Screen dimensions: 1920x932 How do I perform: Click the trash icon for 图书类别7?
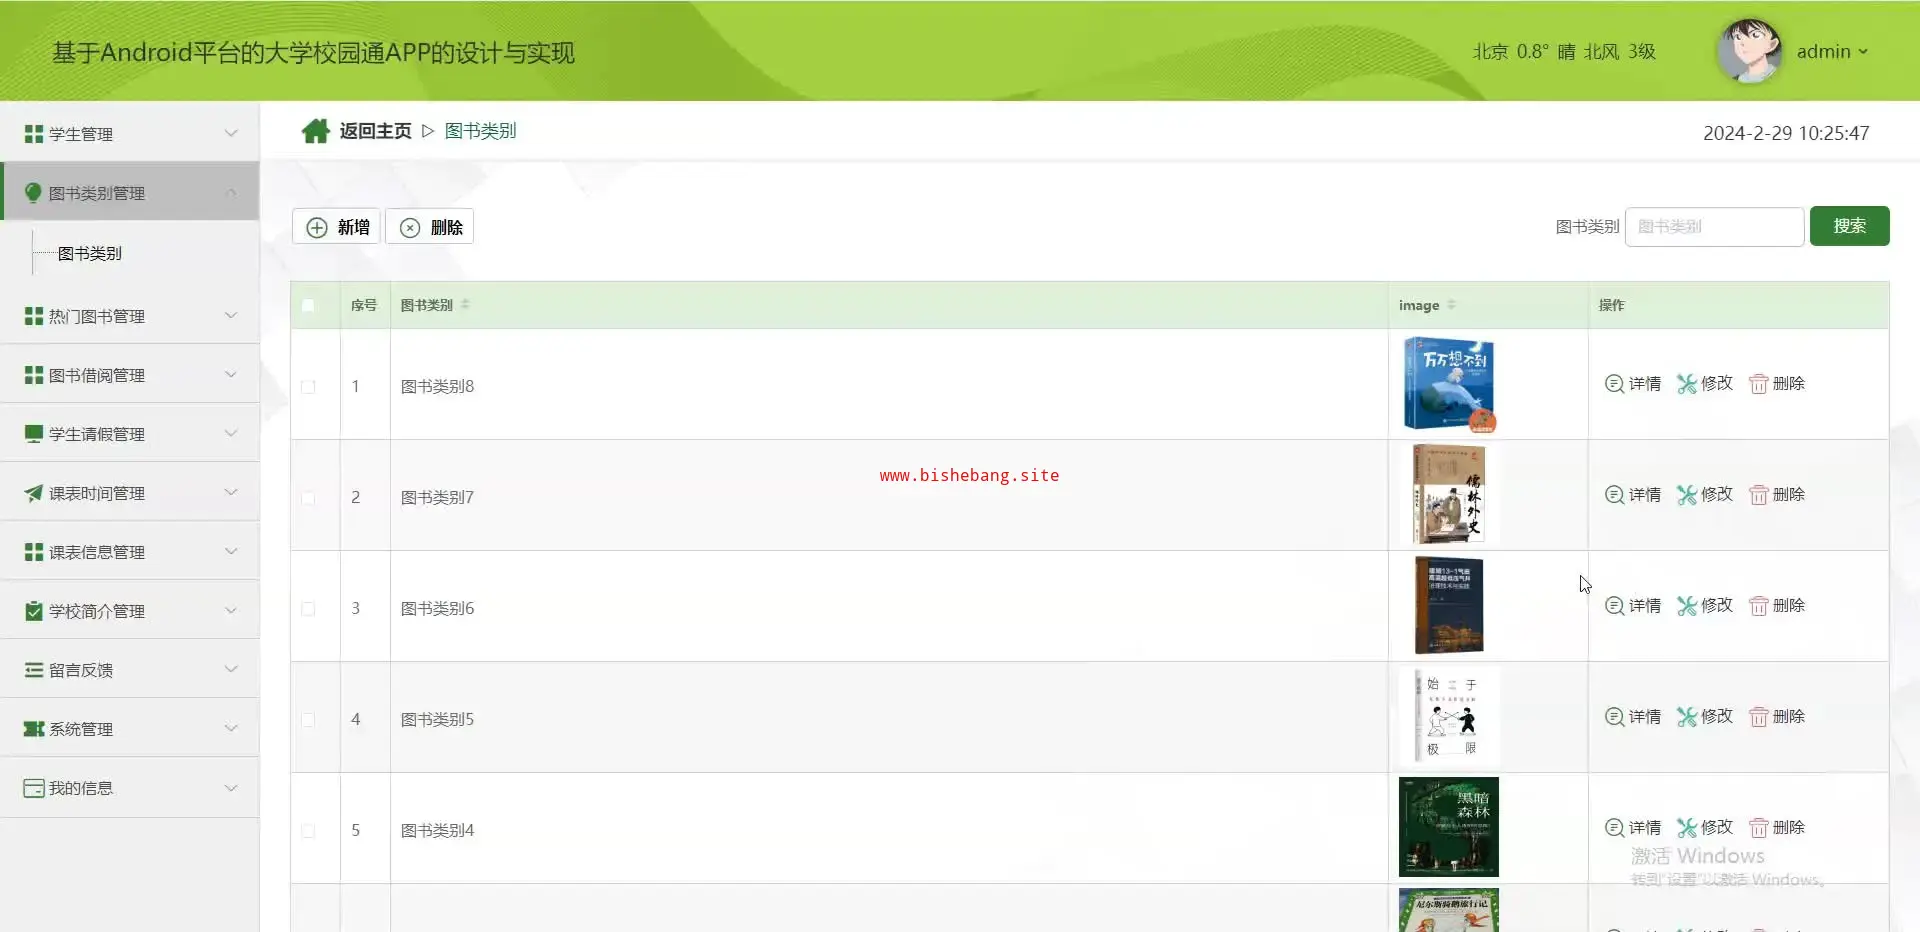point(1758,495)
